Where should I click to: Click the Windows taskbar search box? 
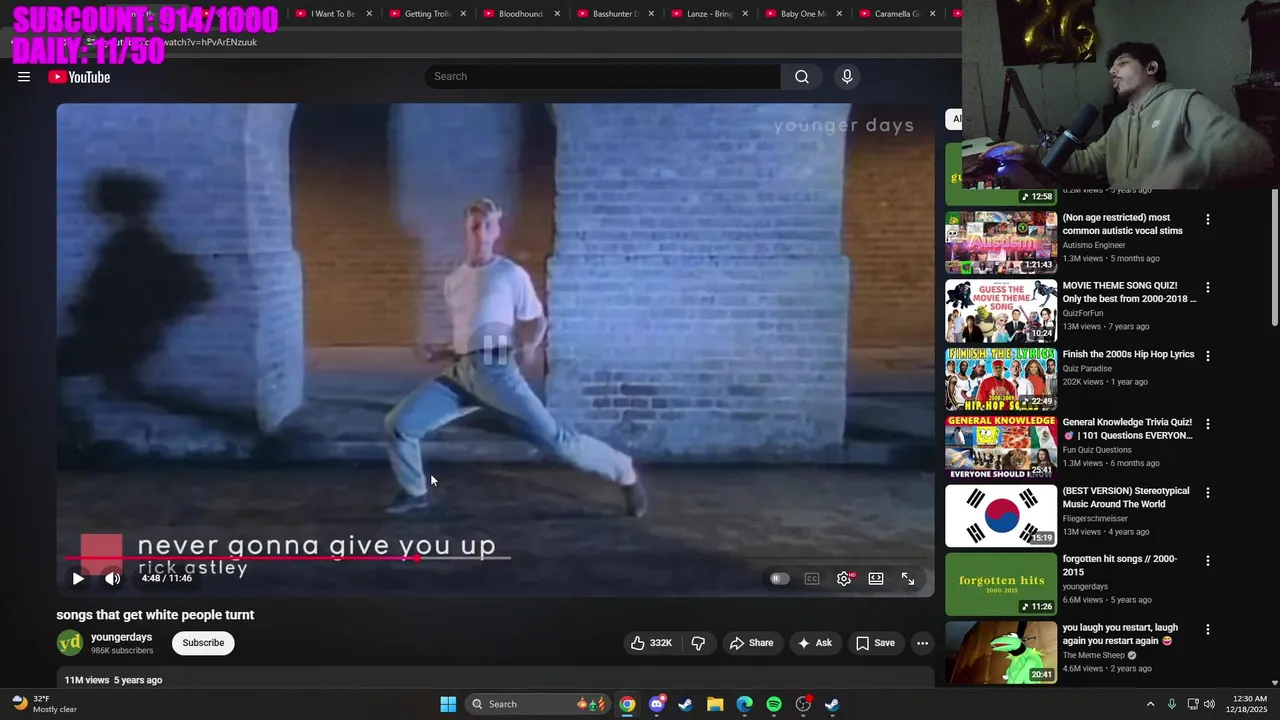coord(538,704)
